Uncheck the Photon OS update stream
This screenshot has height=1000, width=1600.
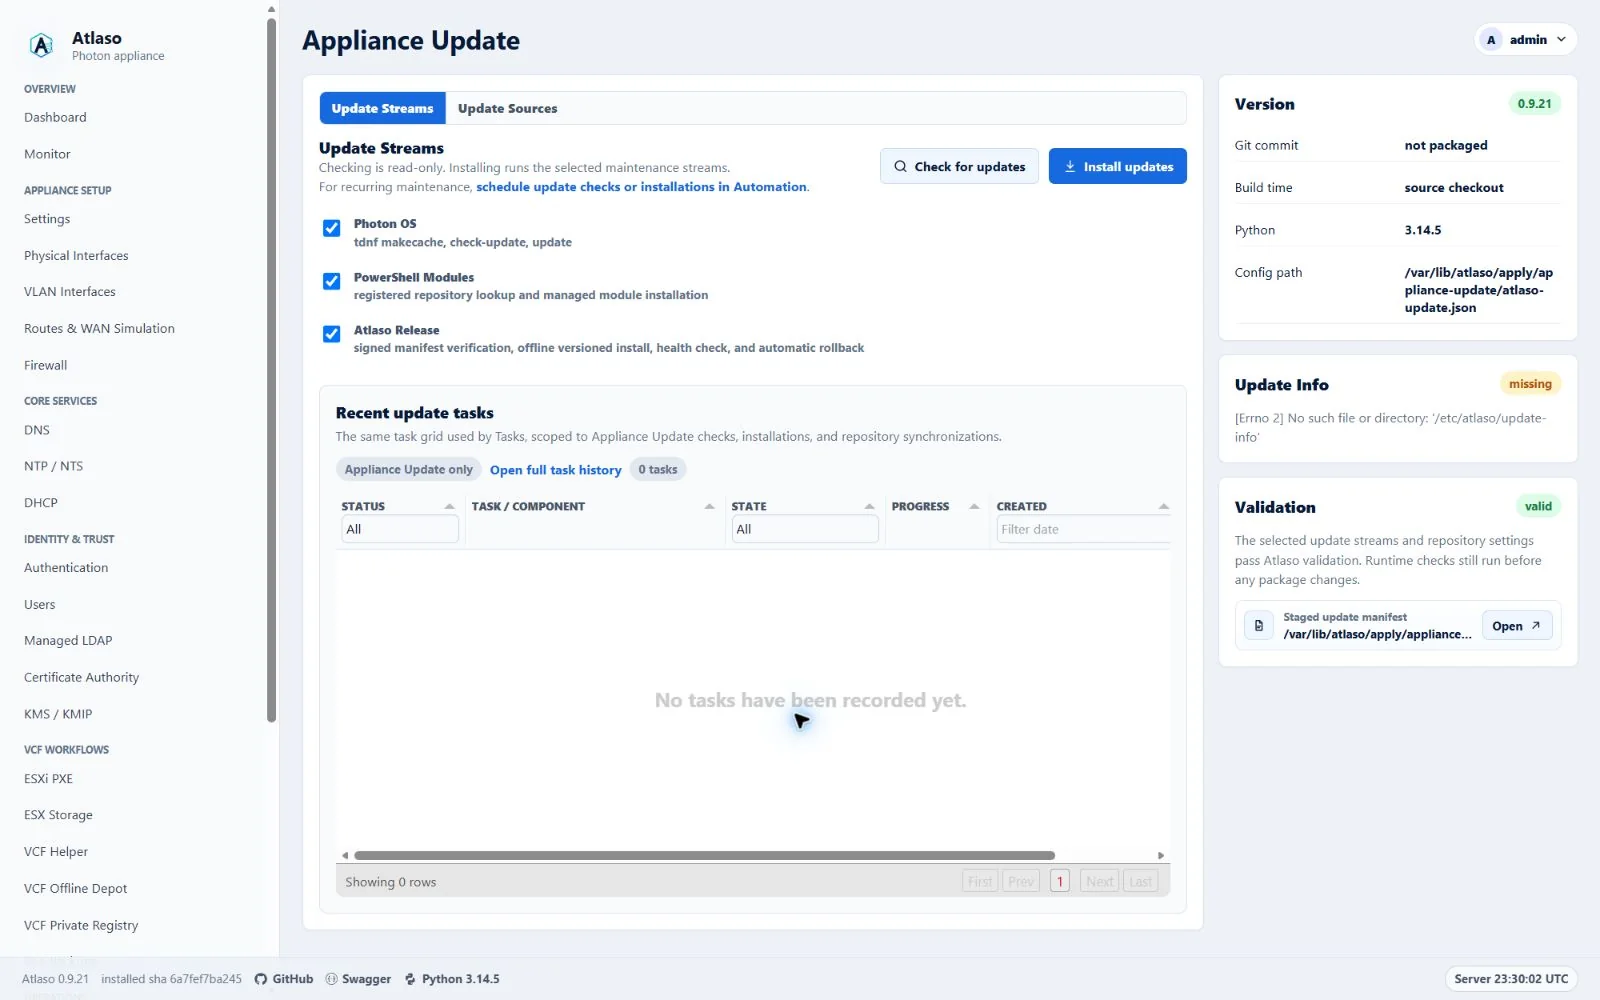331,228
